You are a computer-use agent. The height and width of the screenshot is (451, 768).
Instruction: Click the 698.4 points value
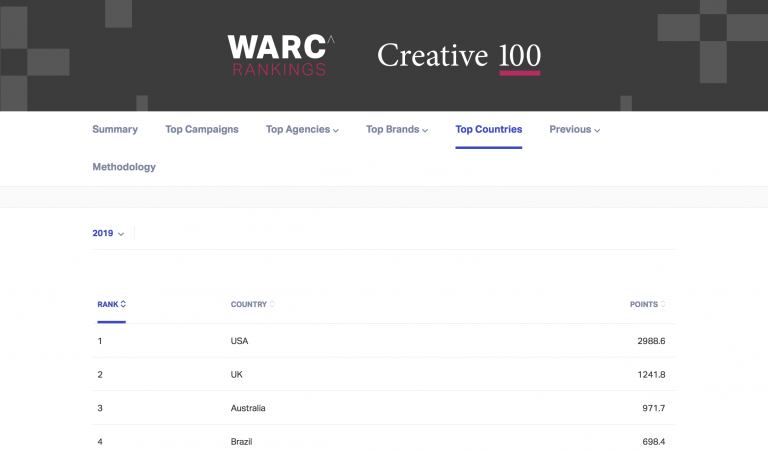pos(653,442)
